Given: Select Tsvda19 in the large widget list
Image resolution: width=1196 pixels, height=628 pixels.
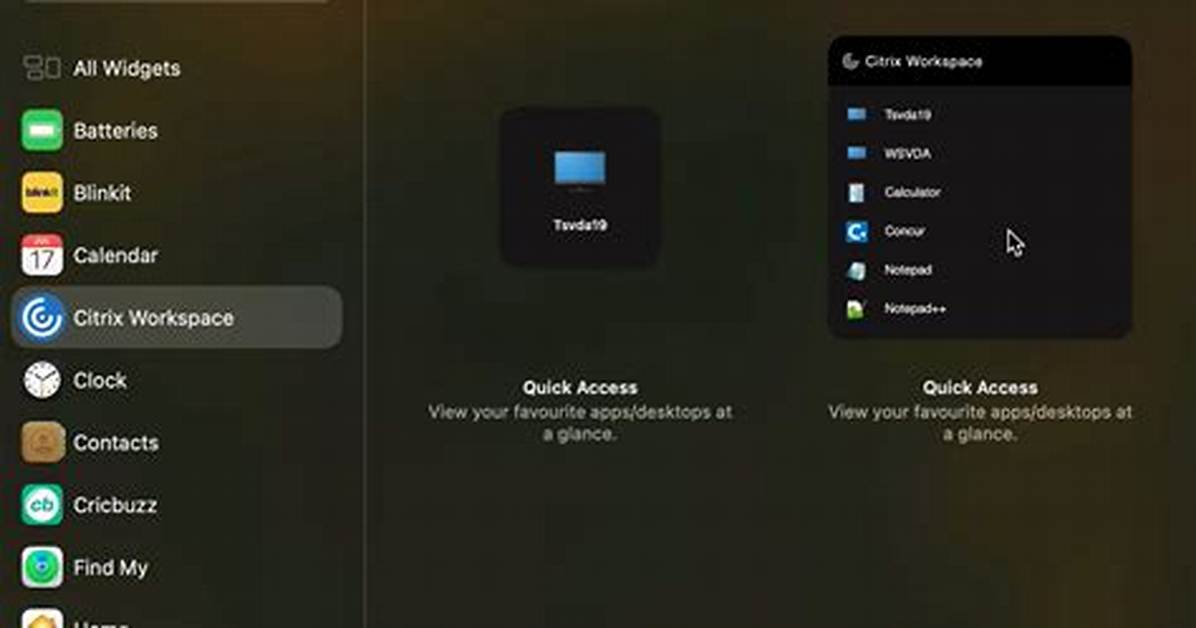Looking at the screenshot, I should [907, 115].
